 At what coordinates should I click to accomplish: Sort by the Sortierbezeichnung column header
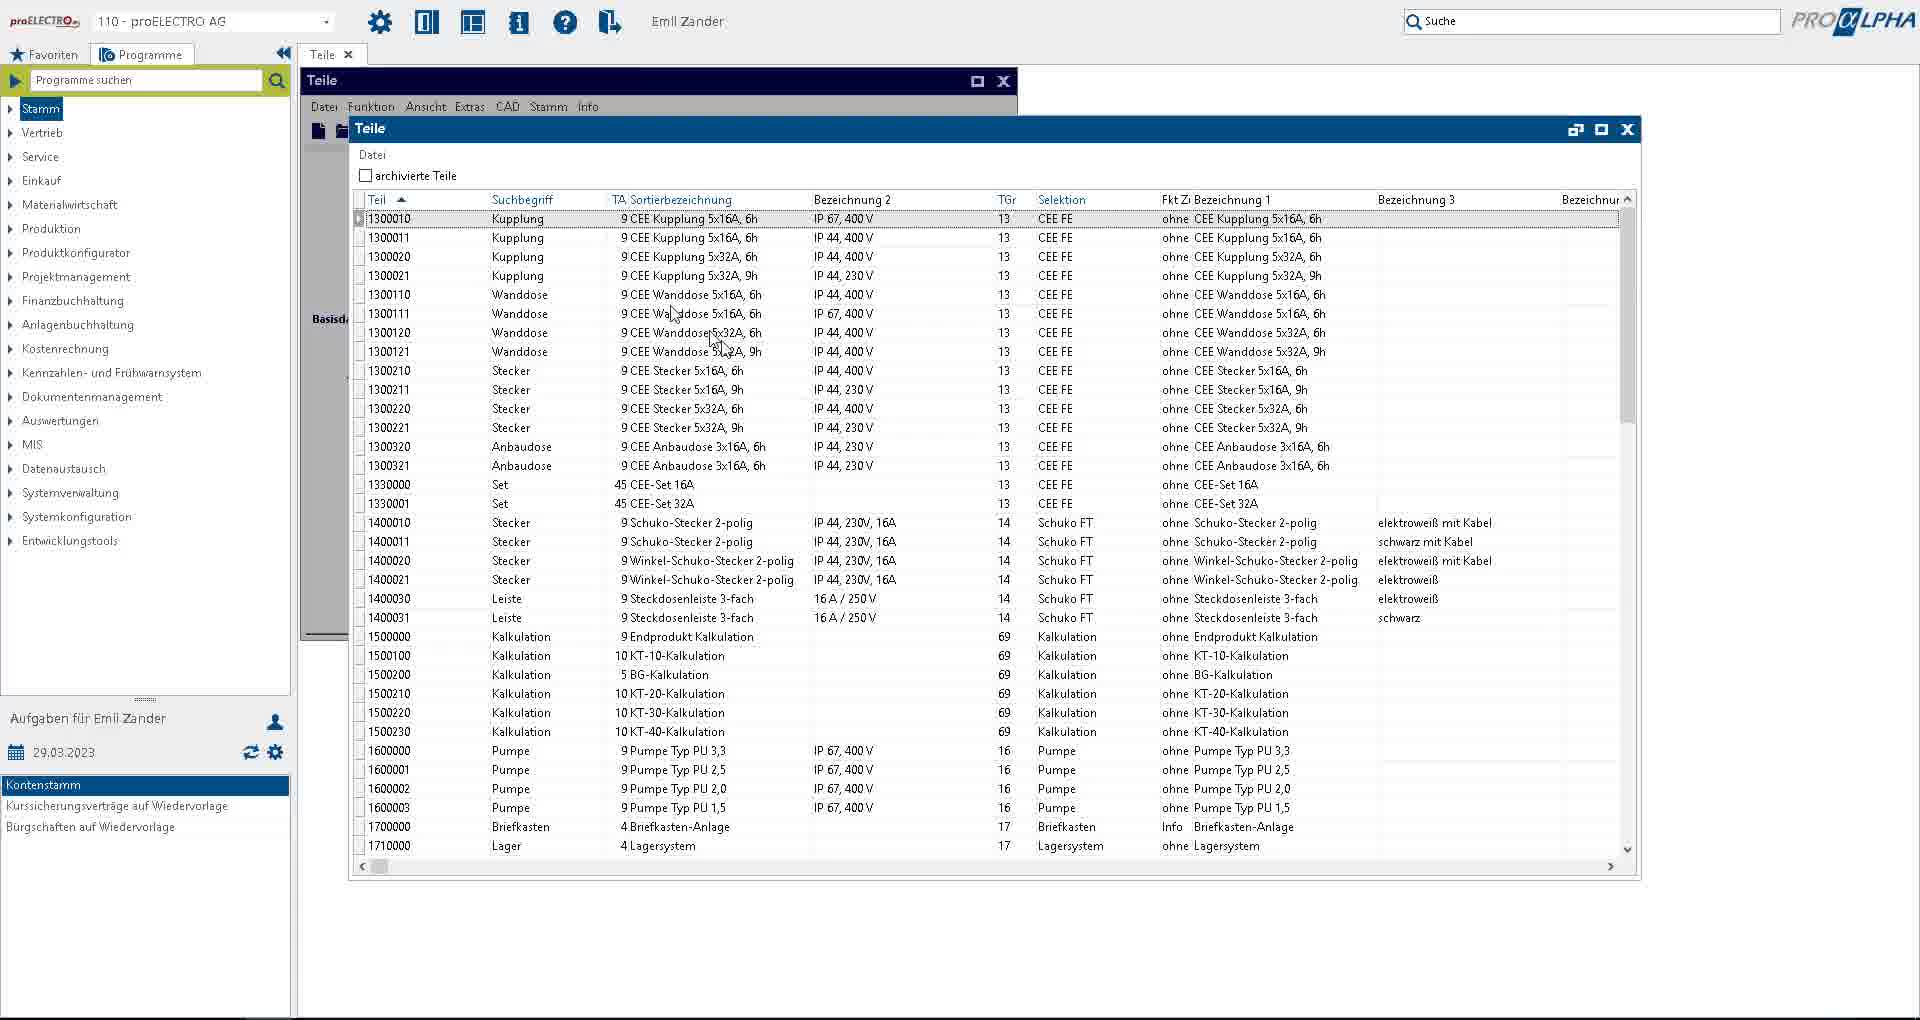680,200
